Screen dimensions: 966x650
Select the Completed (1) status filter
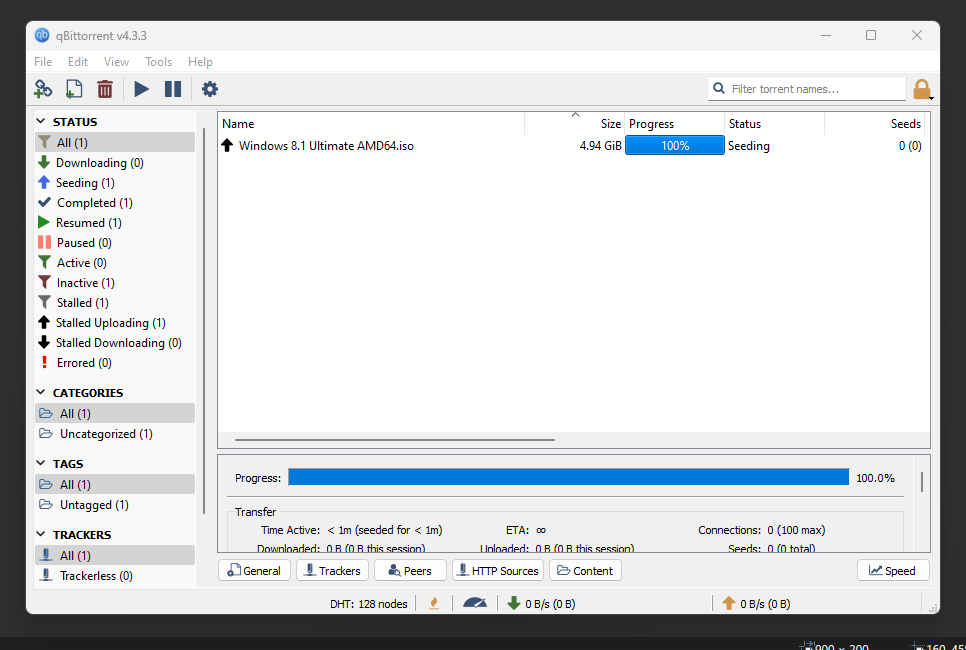point(115,203)
